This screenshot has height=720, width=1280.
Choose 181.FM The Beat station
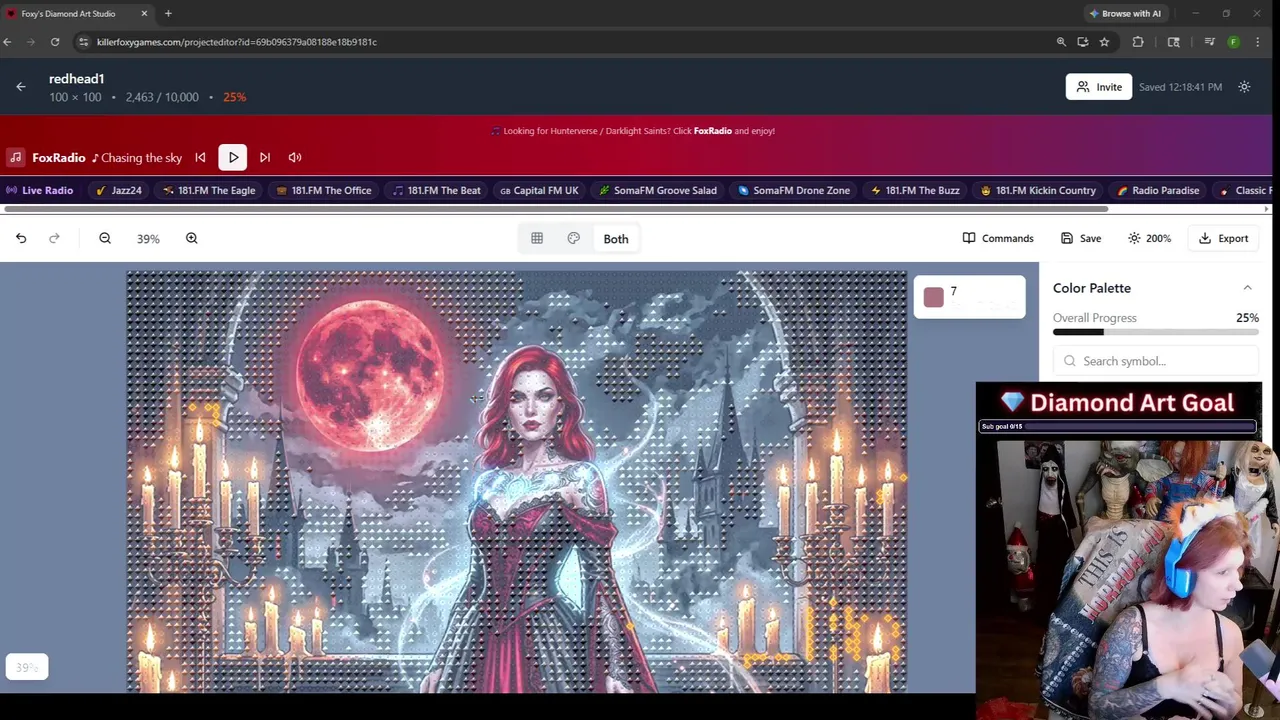click(437, 190)
